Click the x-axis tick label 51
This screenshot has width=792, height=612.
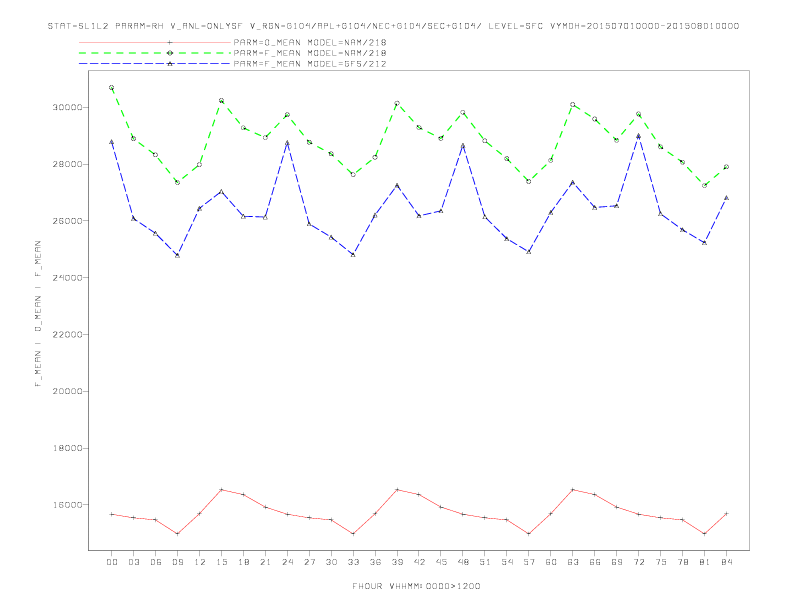coord(485,562)
